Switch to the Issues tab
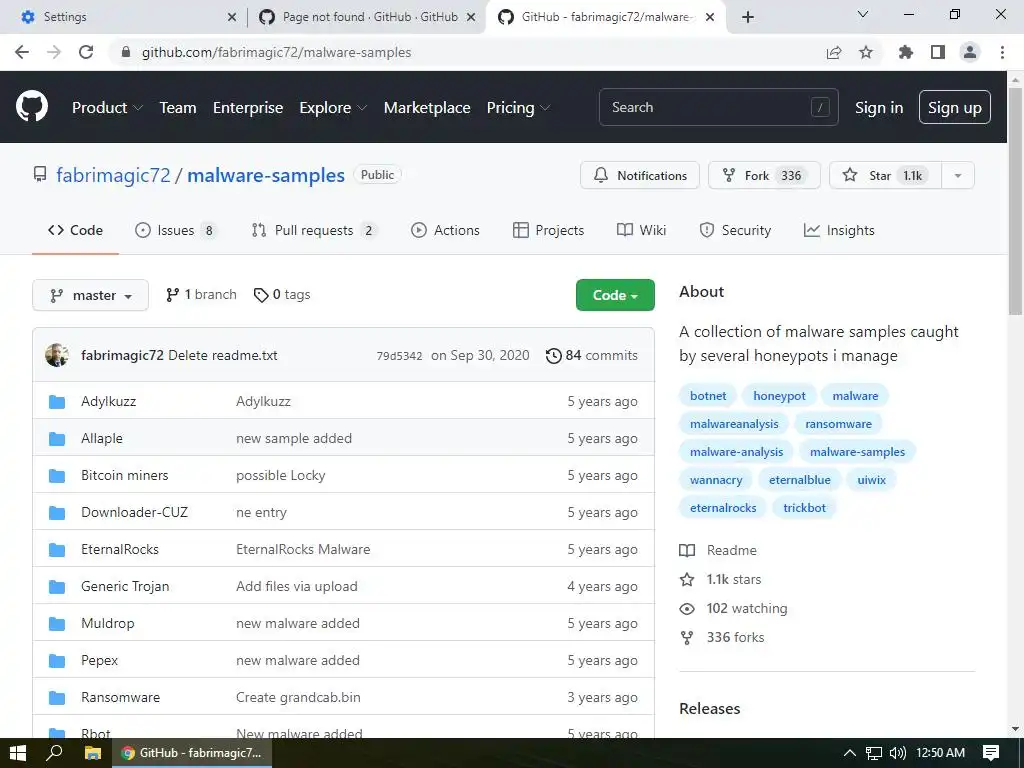Viewport: 1024px width, 768px height. [176, 230]
